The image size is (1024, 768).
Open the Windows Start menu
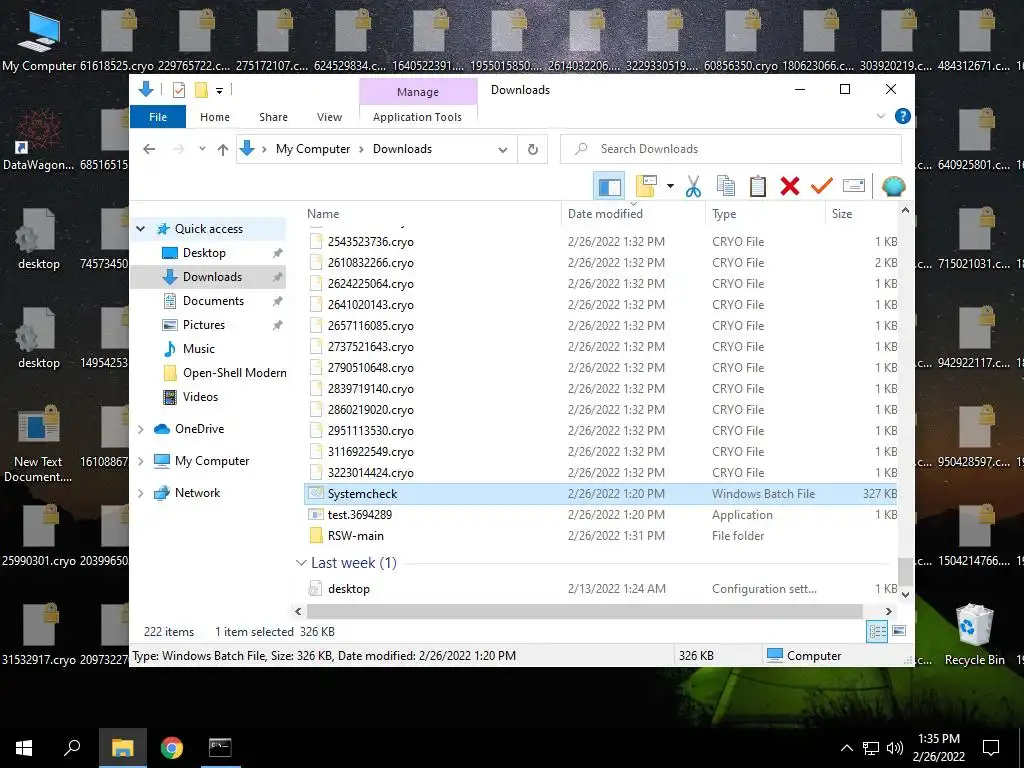24,748
